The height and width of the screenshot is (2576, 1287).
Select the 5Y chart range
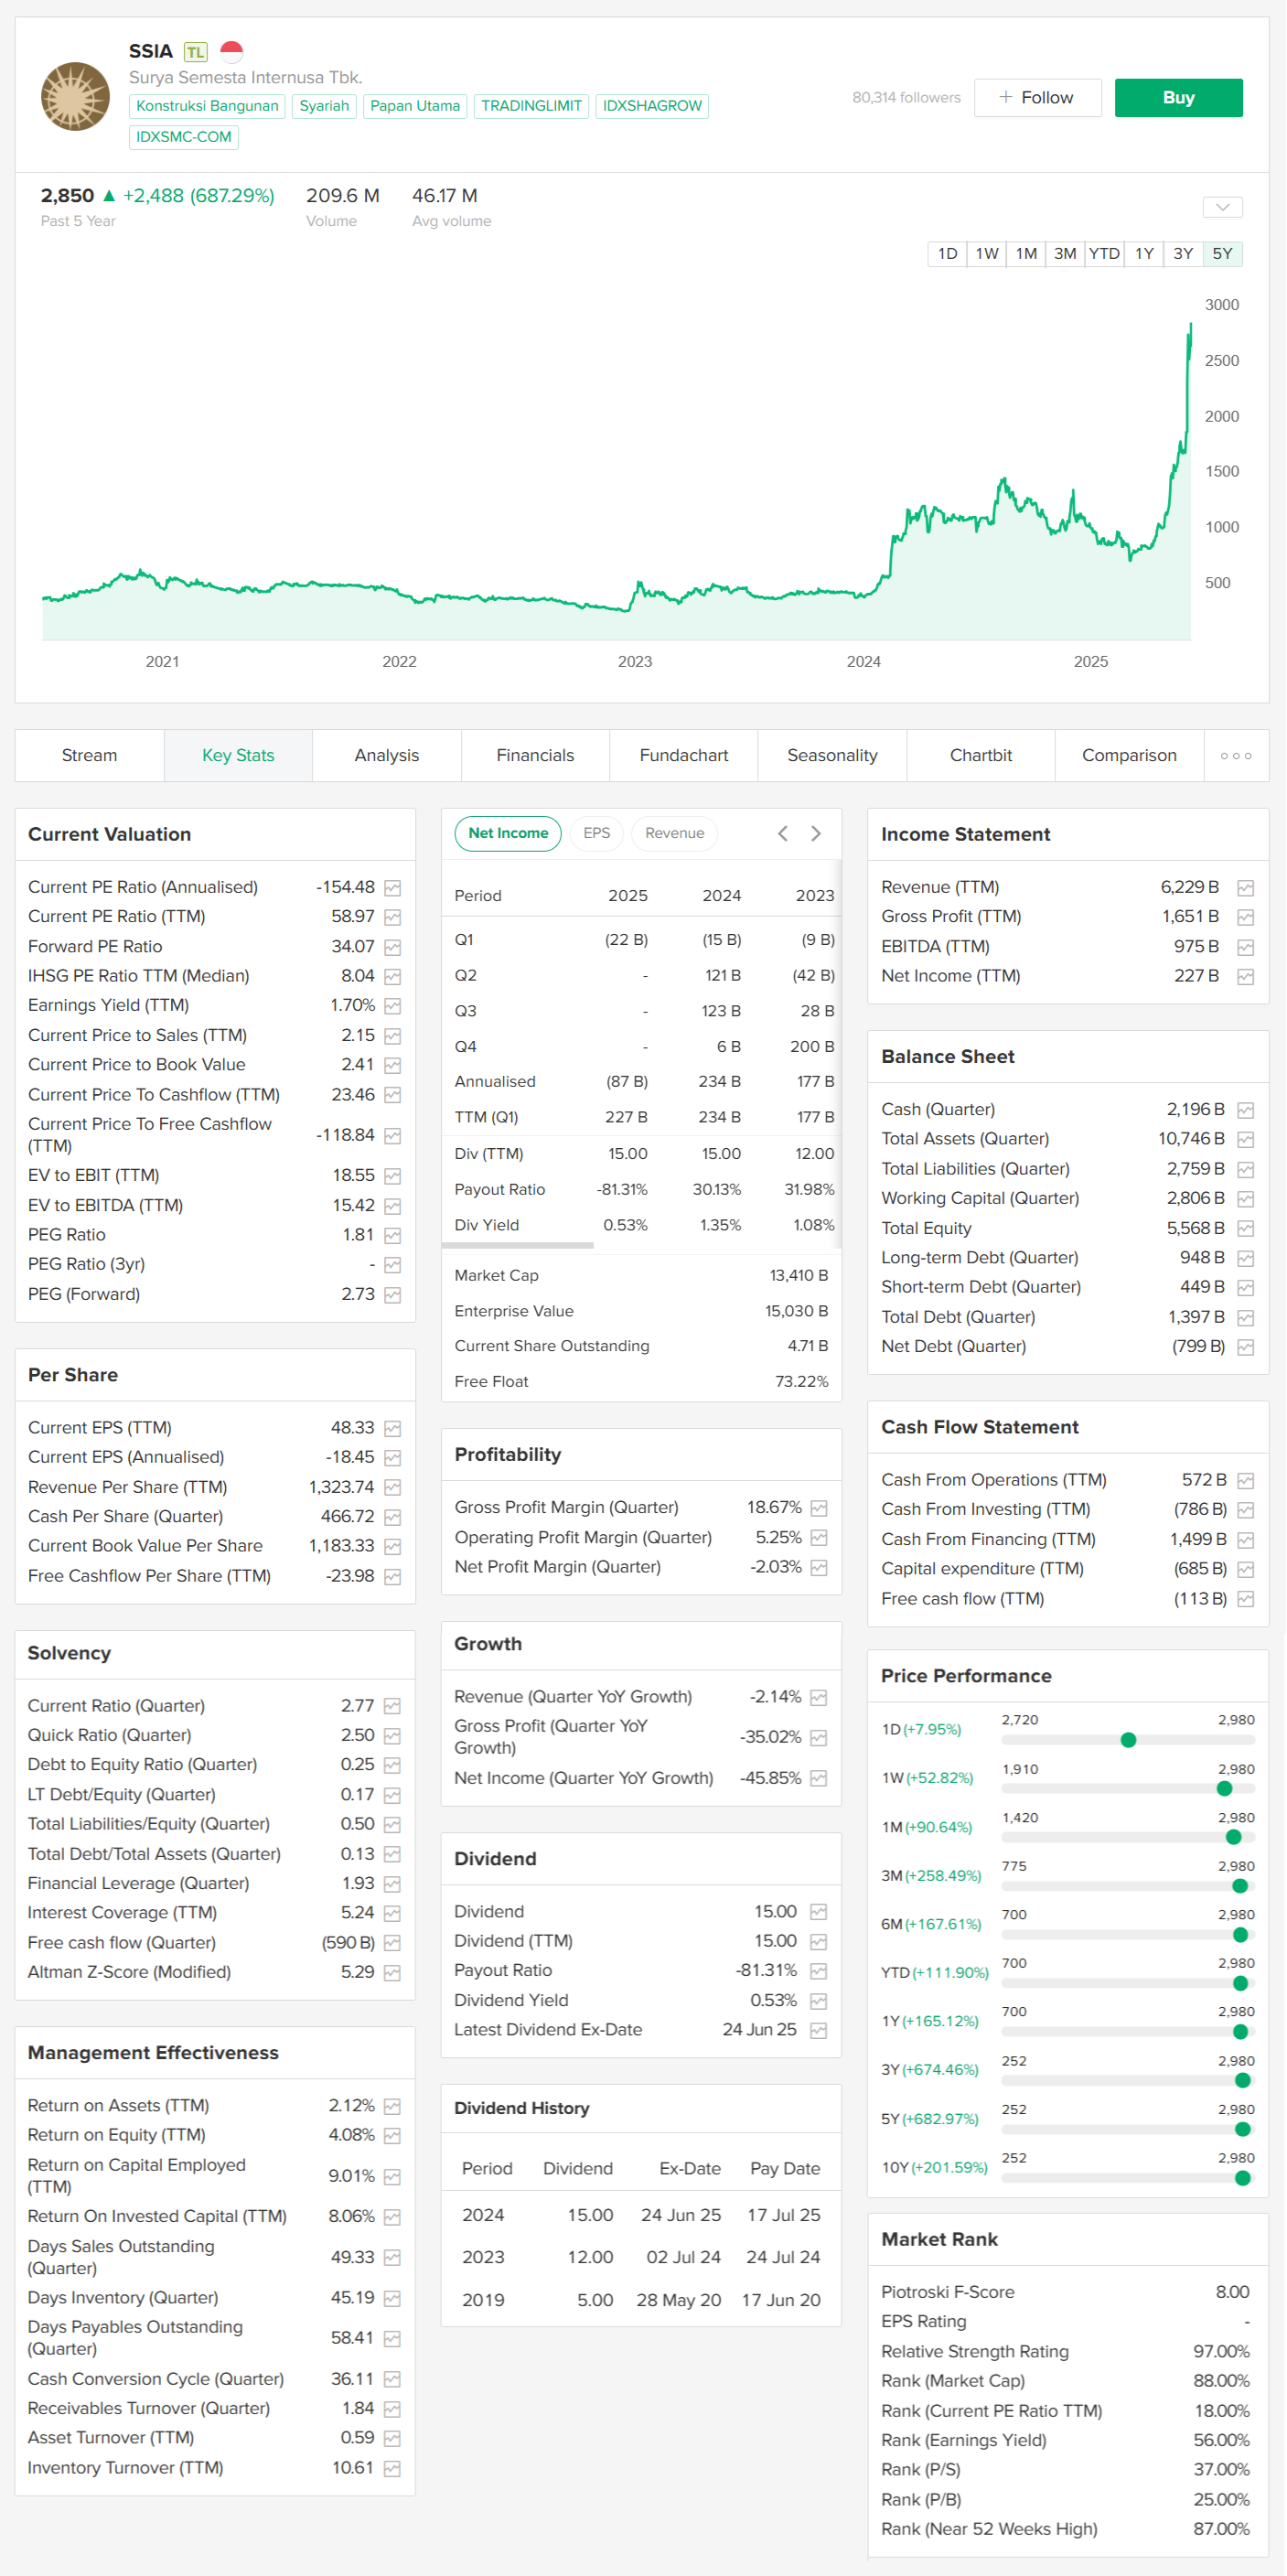click(1224, 254)
